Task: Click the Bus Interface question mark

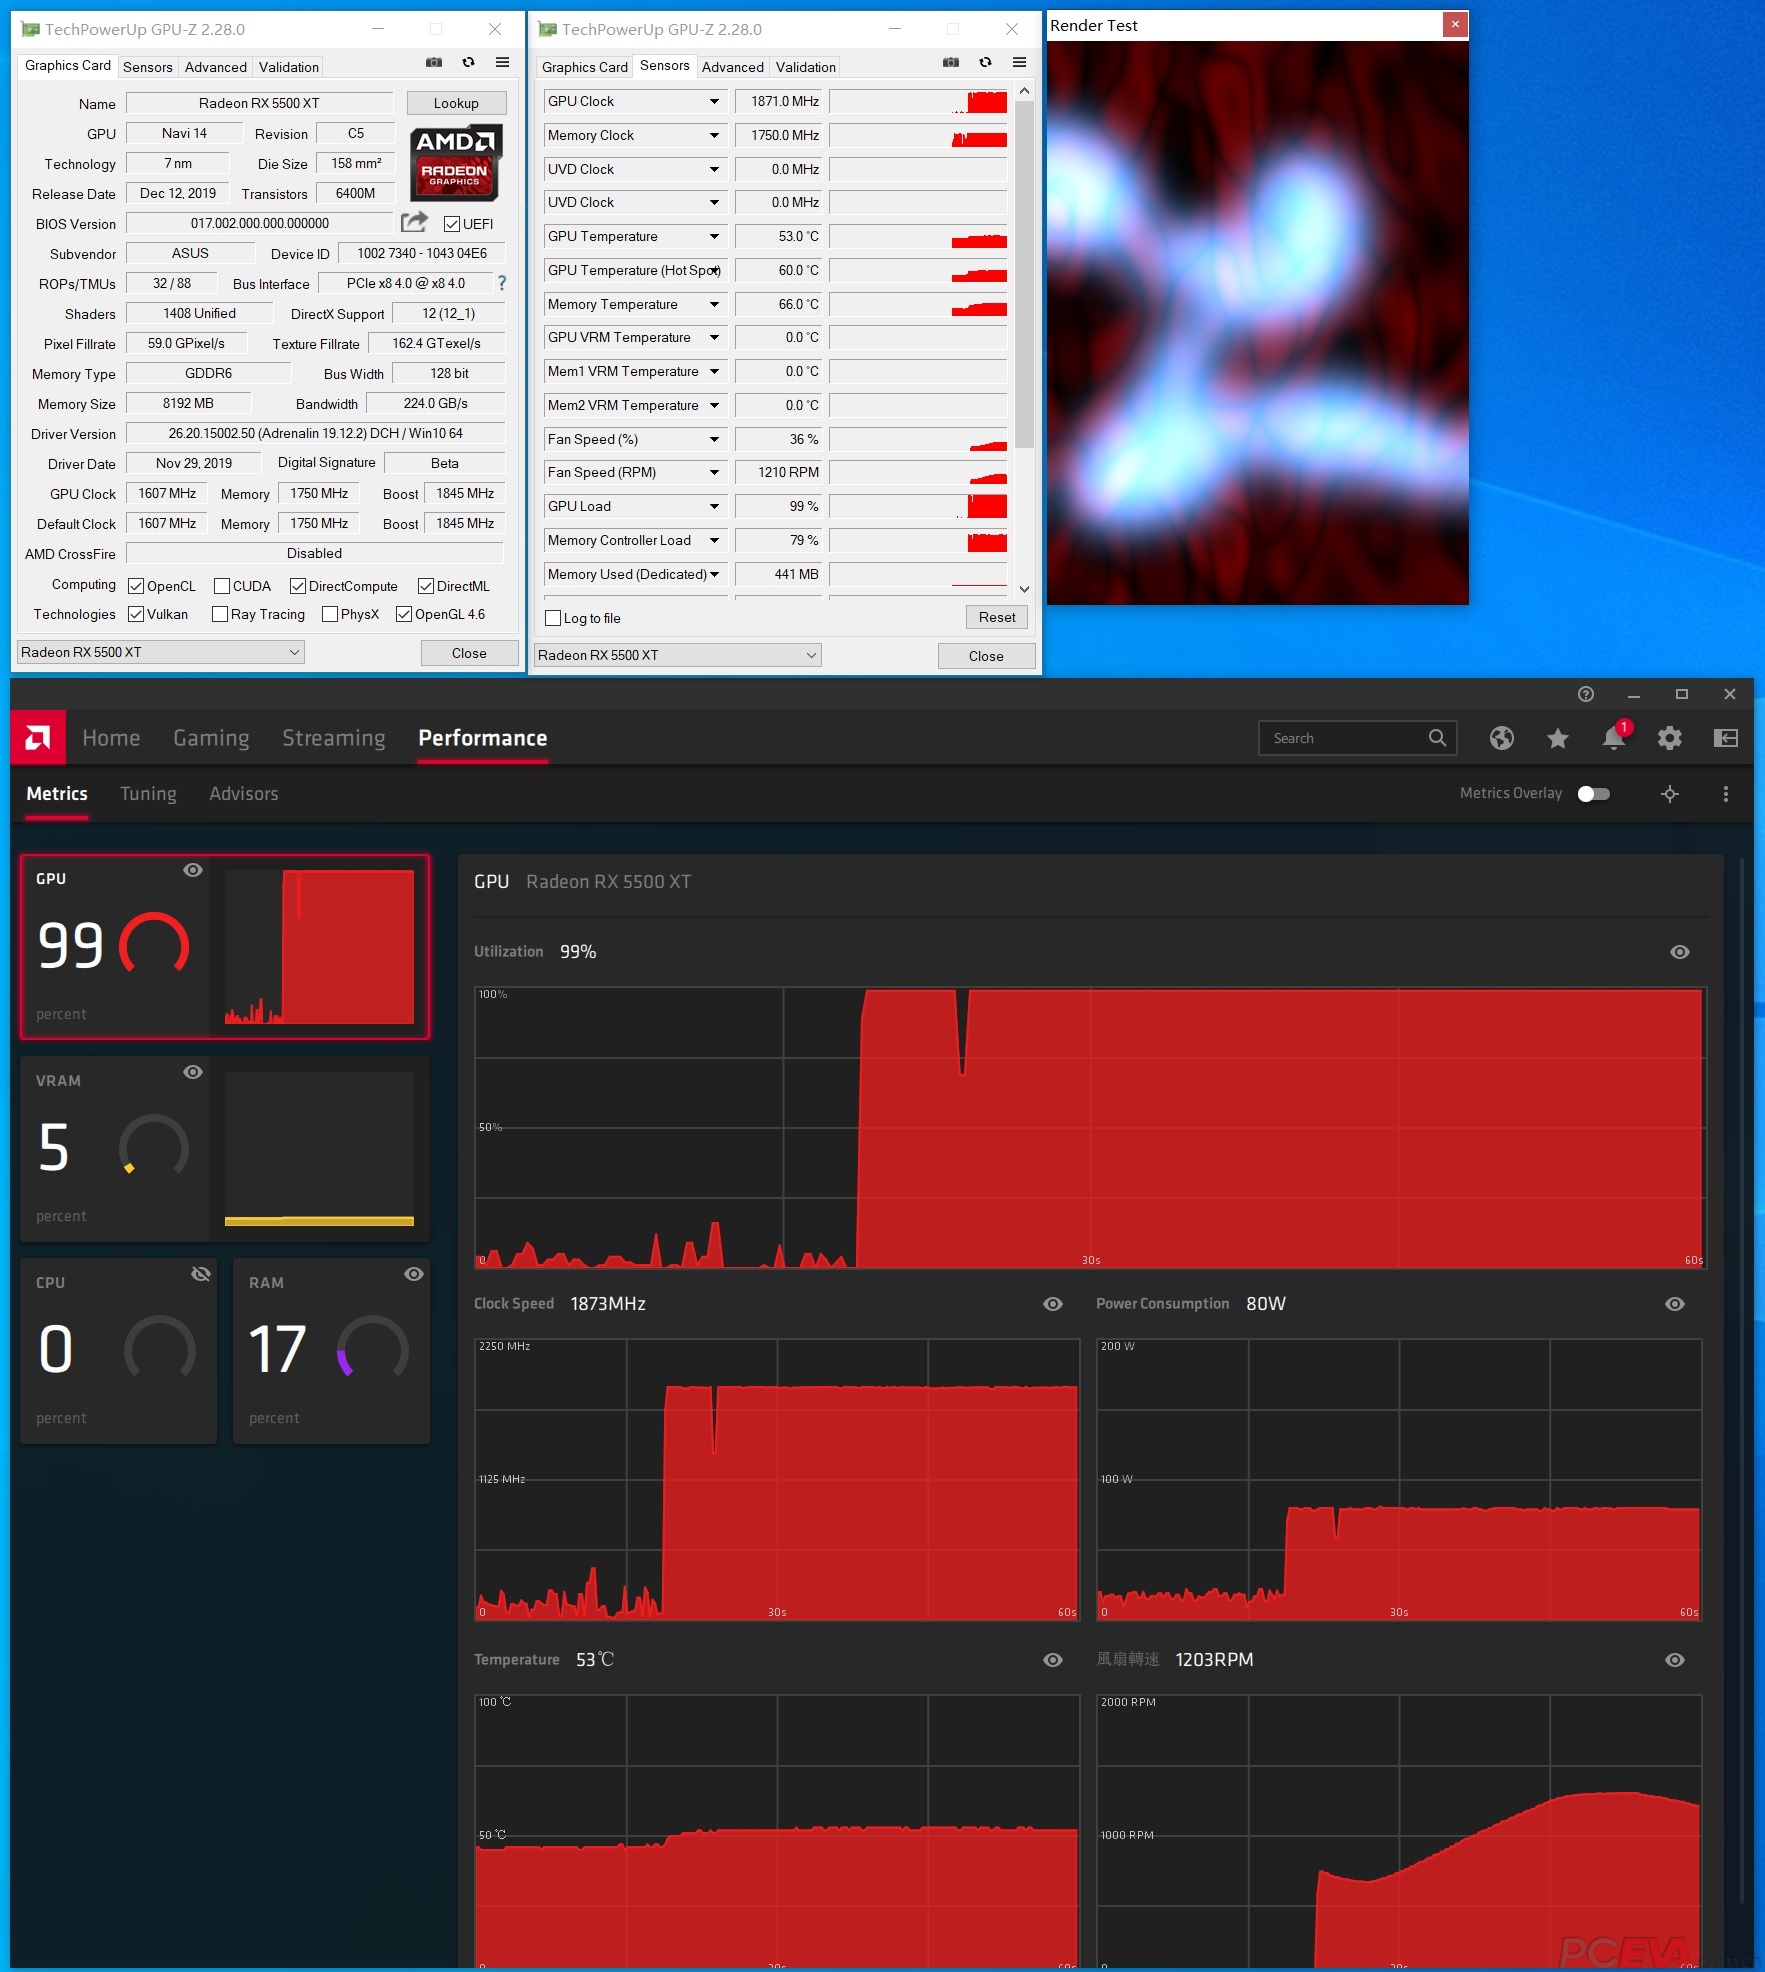Action: point(502,283)
